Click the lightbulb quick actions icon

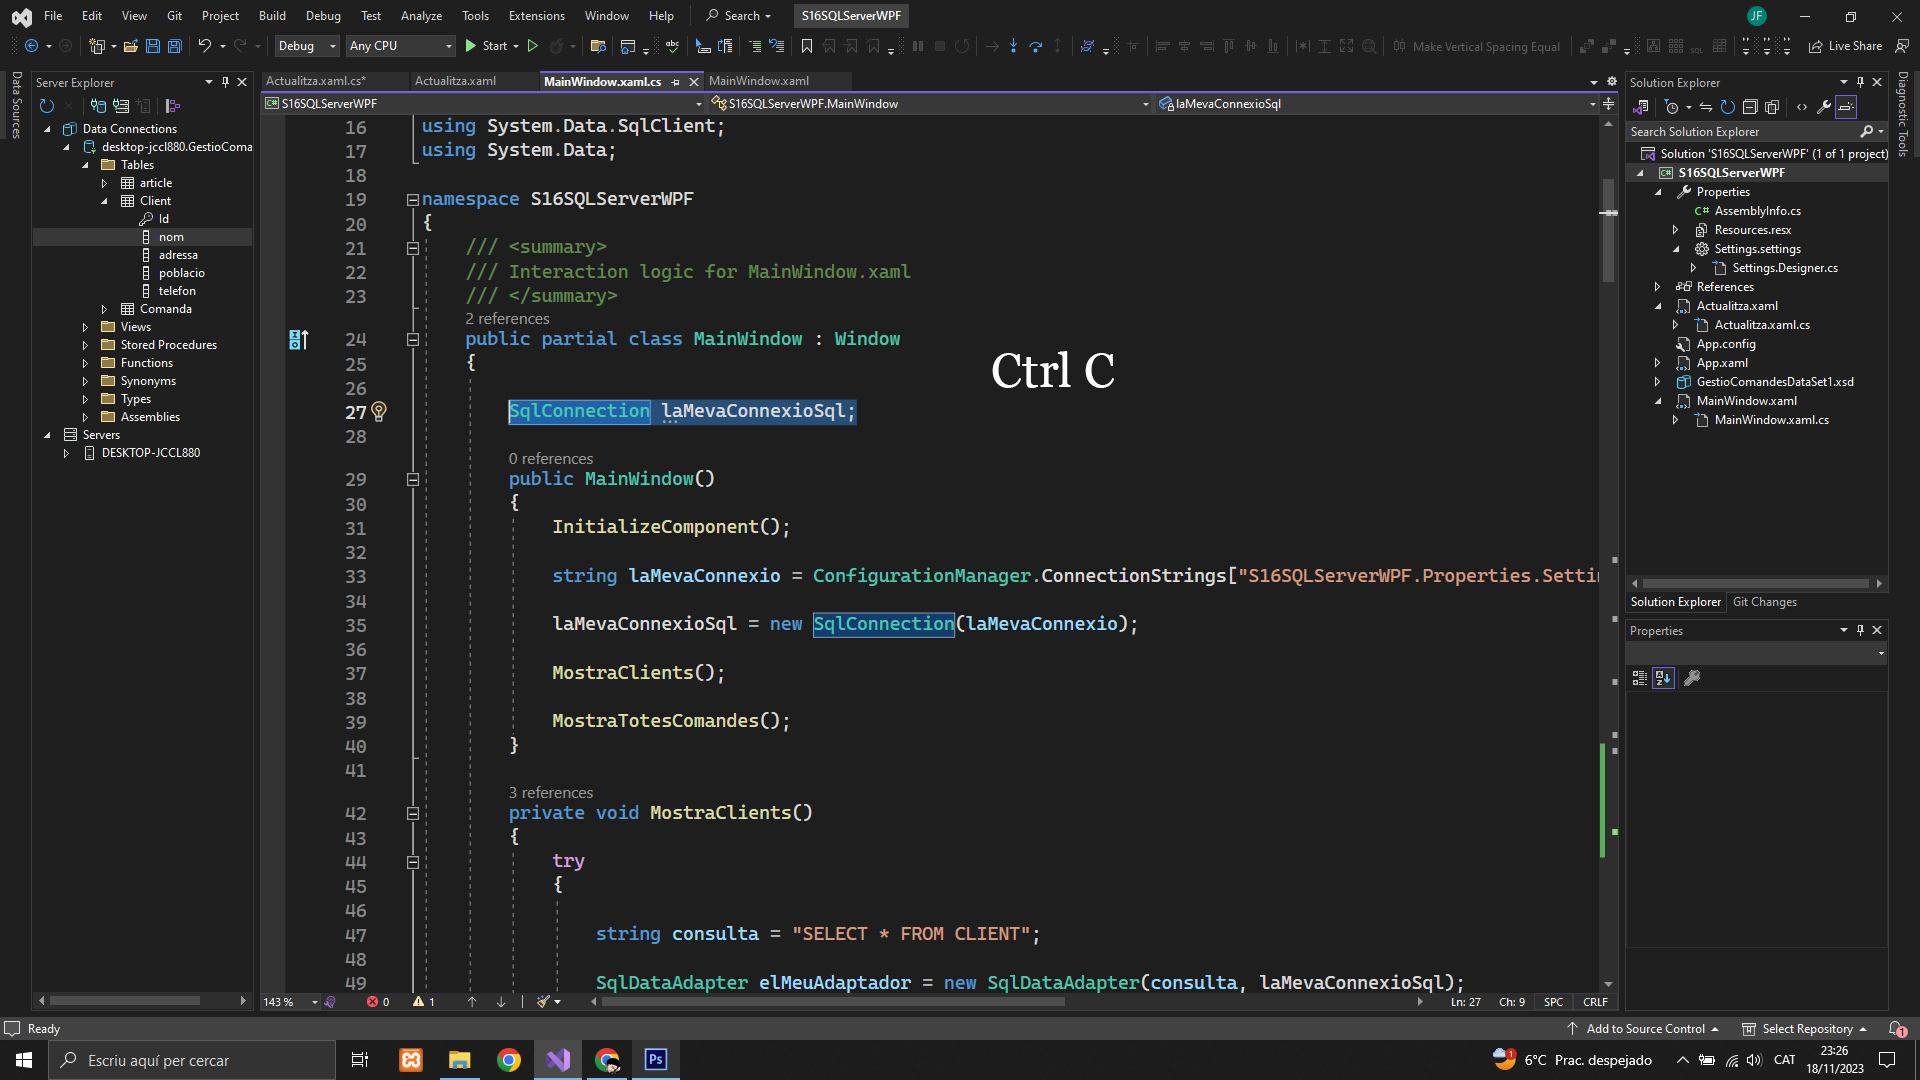(379, 411)
